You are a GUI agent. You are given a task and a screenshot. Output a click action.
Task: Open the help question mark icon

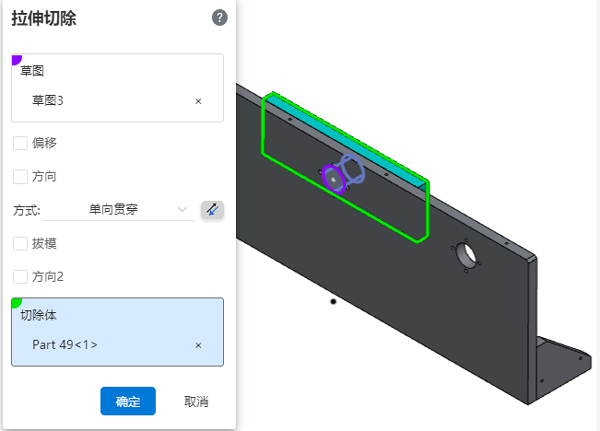220,18
